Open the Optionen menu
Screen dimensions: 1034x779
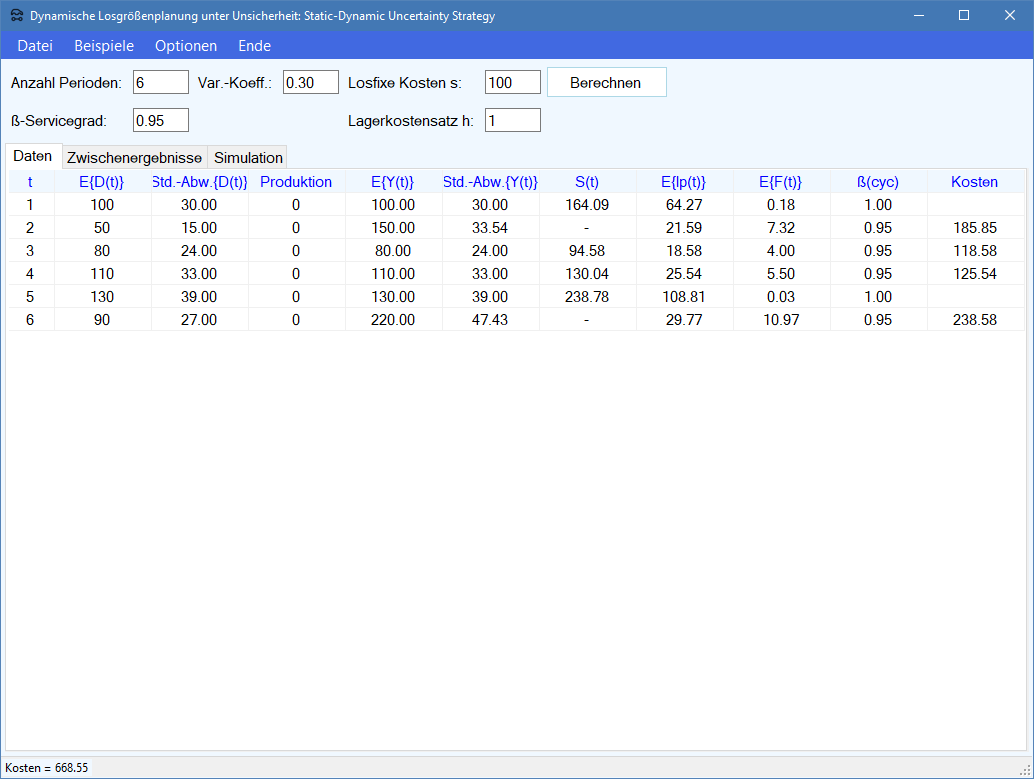(186, 46)
